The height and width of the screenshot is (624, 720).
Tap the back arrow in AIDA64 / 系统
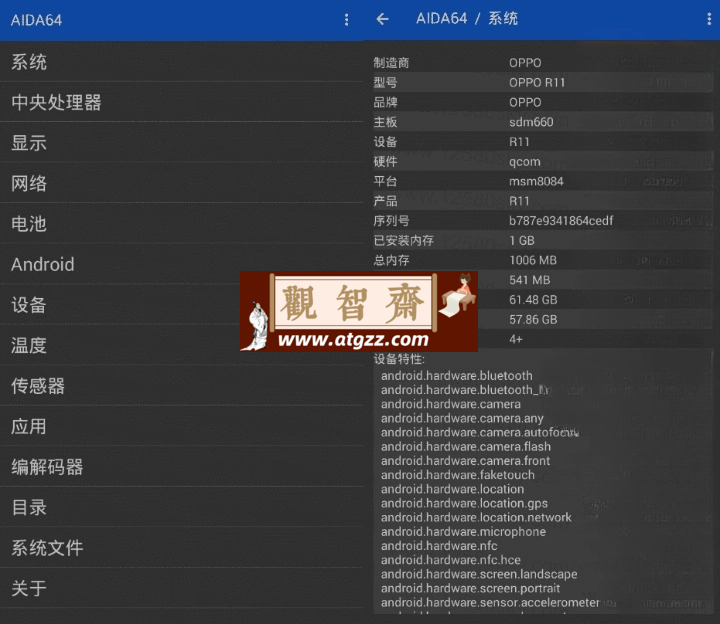[x=382, y=19]
